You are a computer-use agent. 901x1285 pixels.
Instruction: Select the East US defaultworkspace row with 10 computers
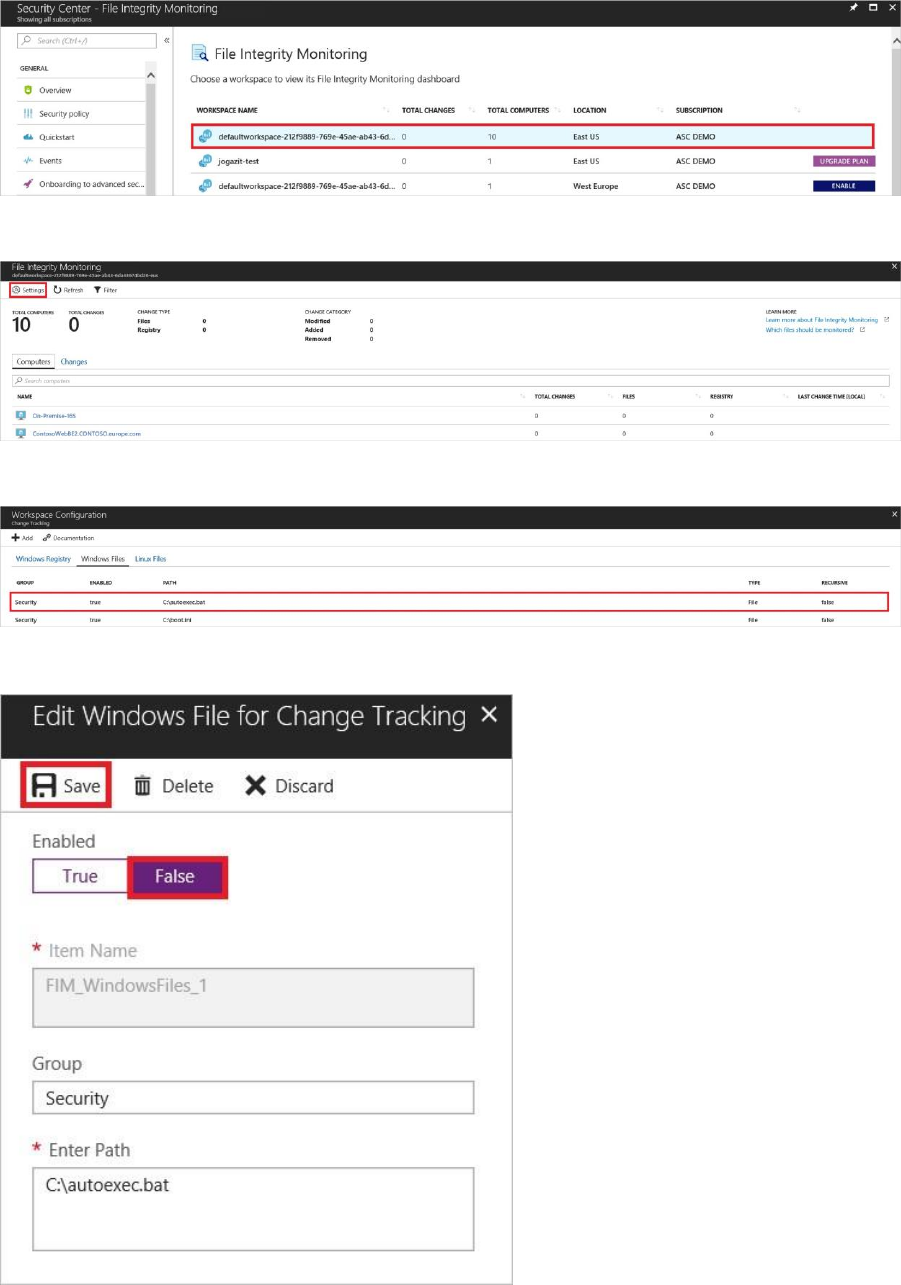coord(532,135)
